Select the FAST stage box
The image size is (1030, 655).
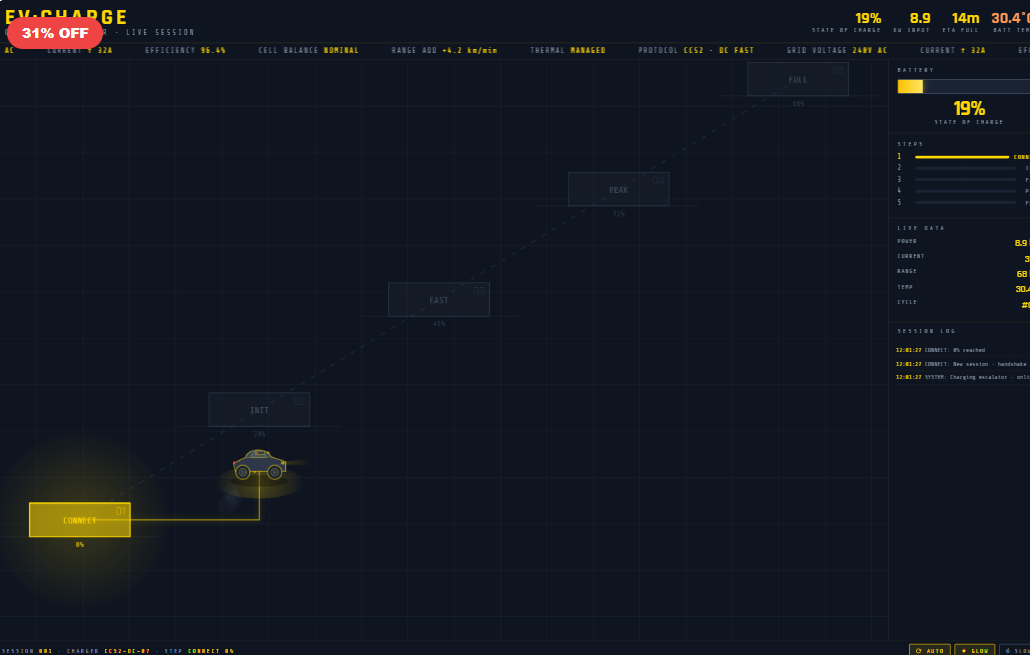pyautogui.click(x=439, y=300)
